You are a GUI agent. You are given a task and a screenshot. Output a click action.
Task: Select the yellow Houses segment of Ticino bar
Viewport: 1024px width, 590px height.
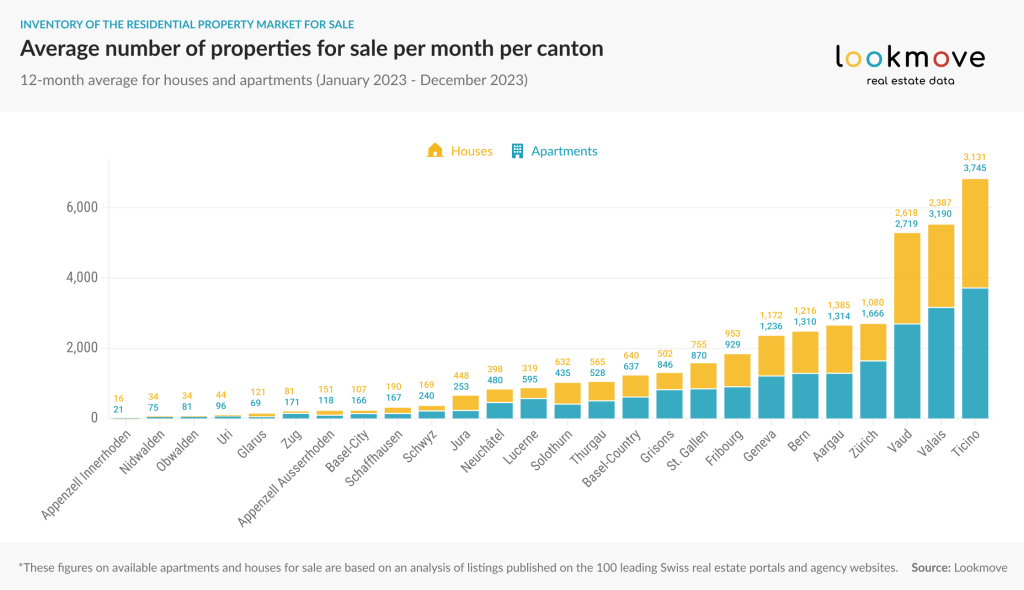[975, 233]
